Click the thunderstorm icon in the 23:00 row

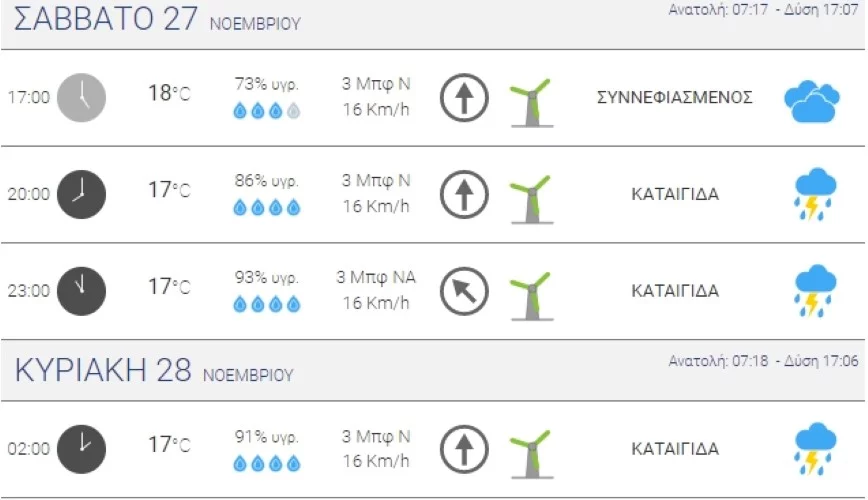tap(815, 290)
